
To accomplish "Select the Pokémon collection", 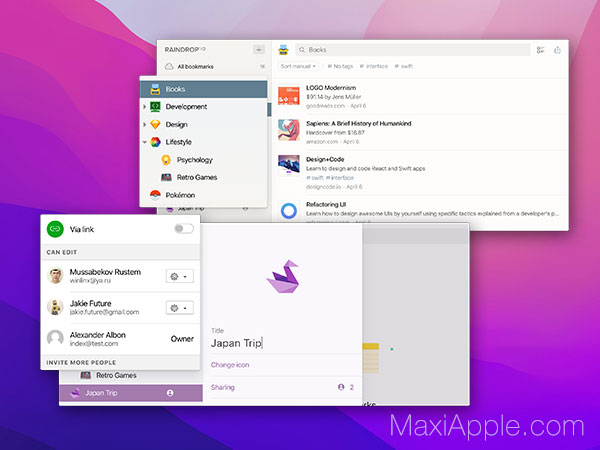I will tap(204, 195).
